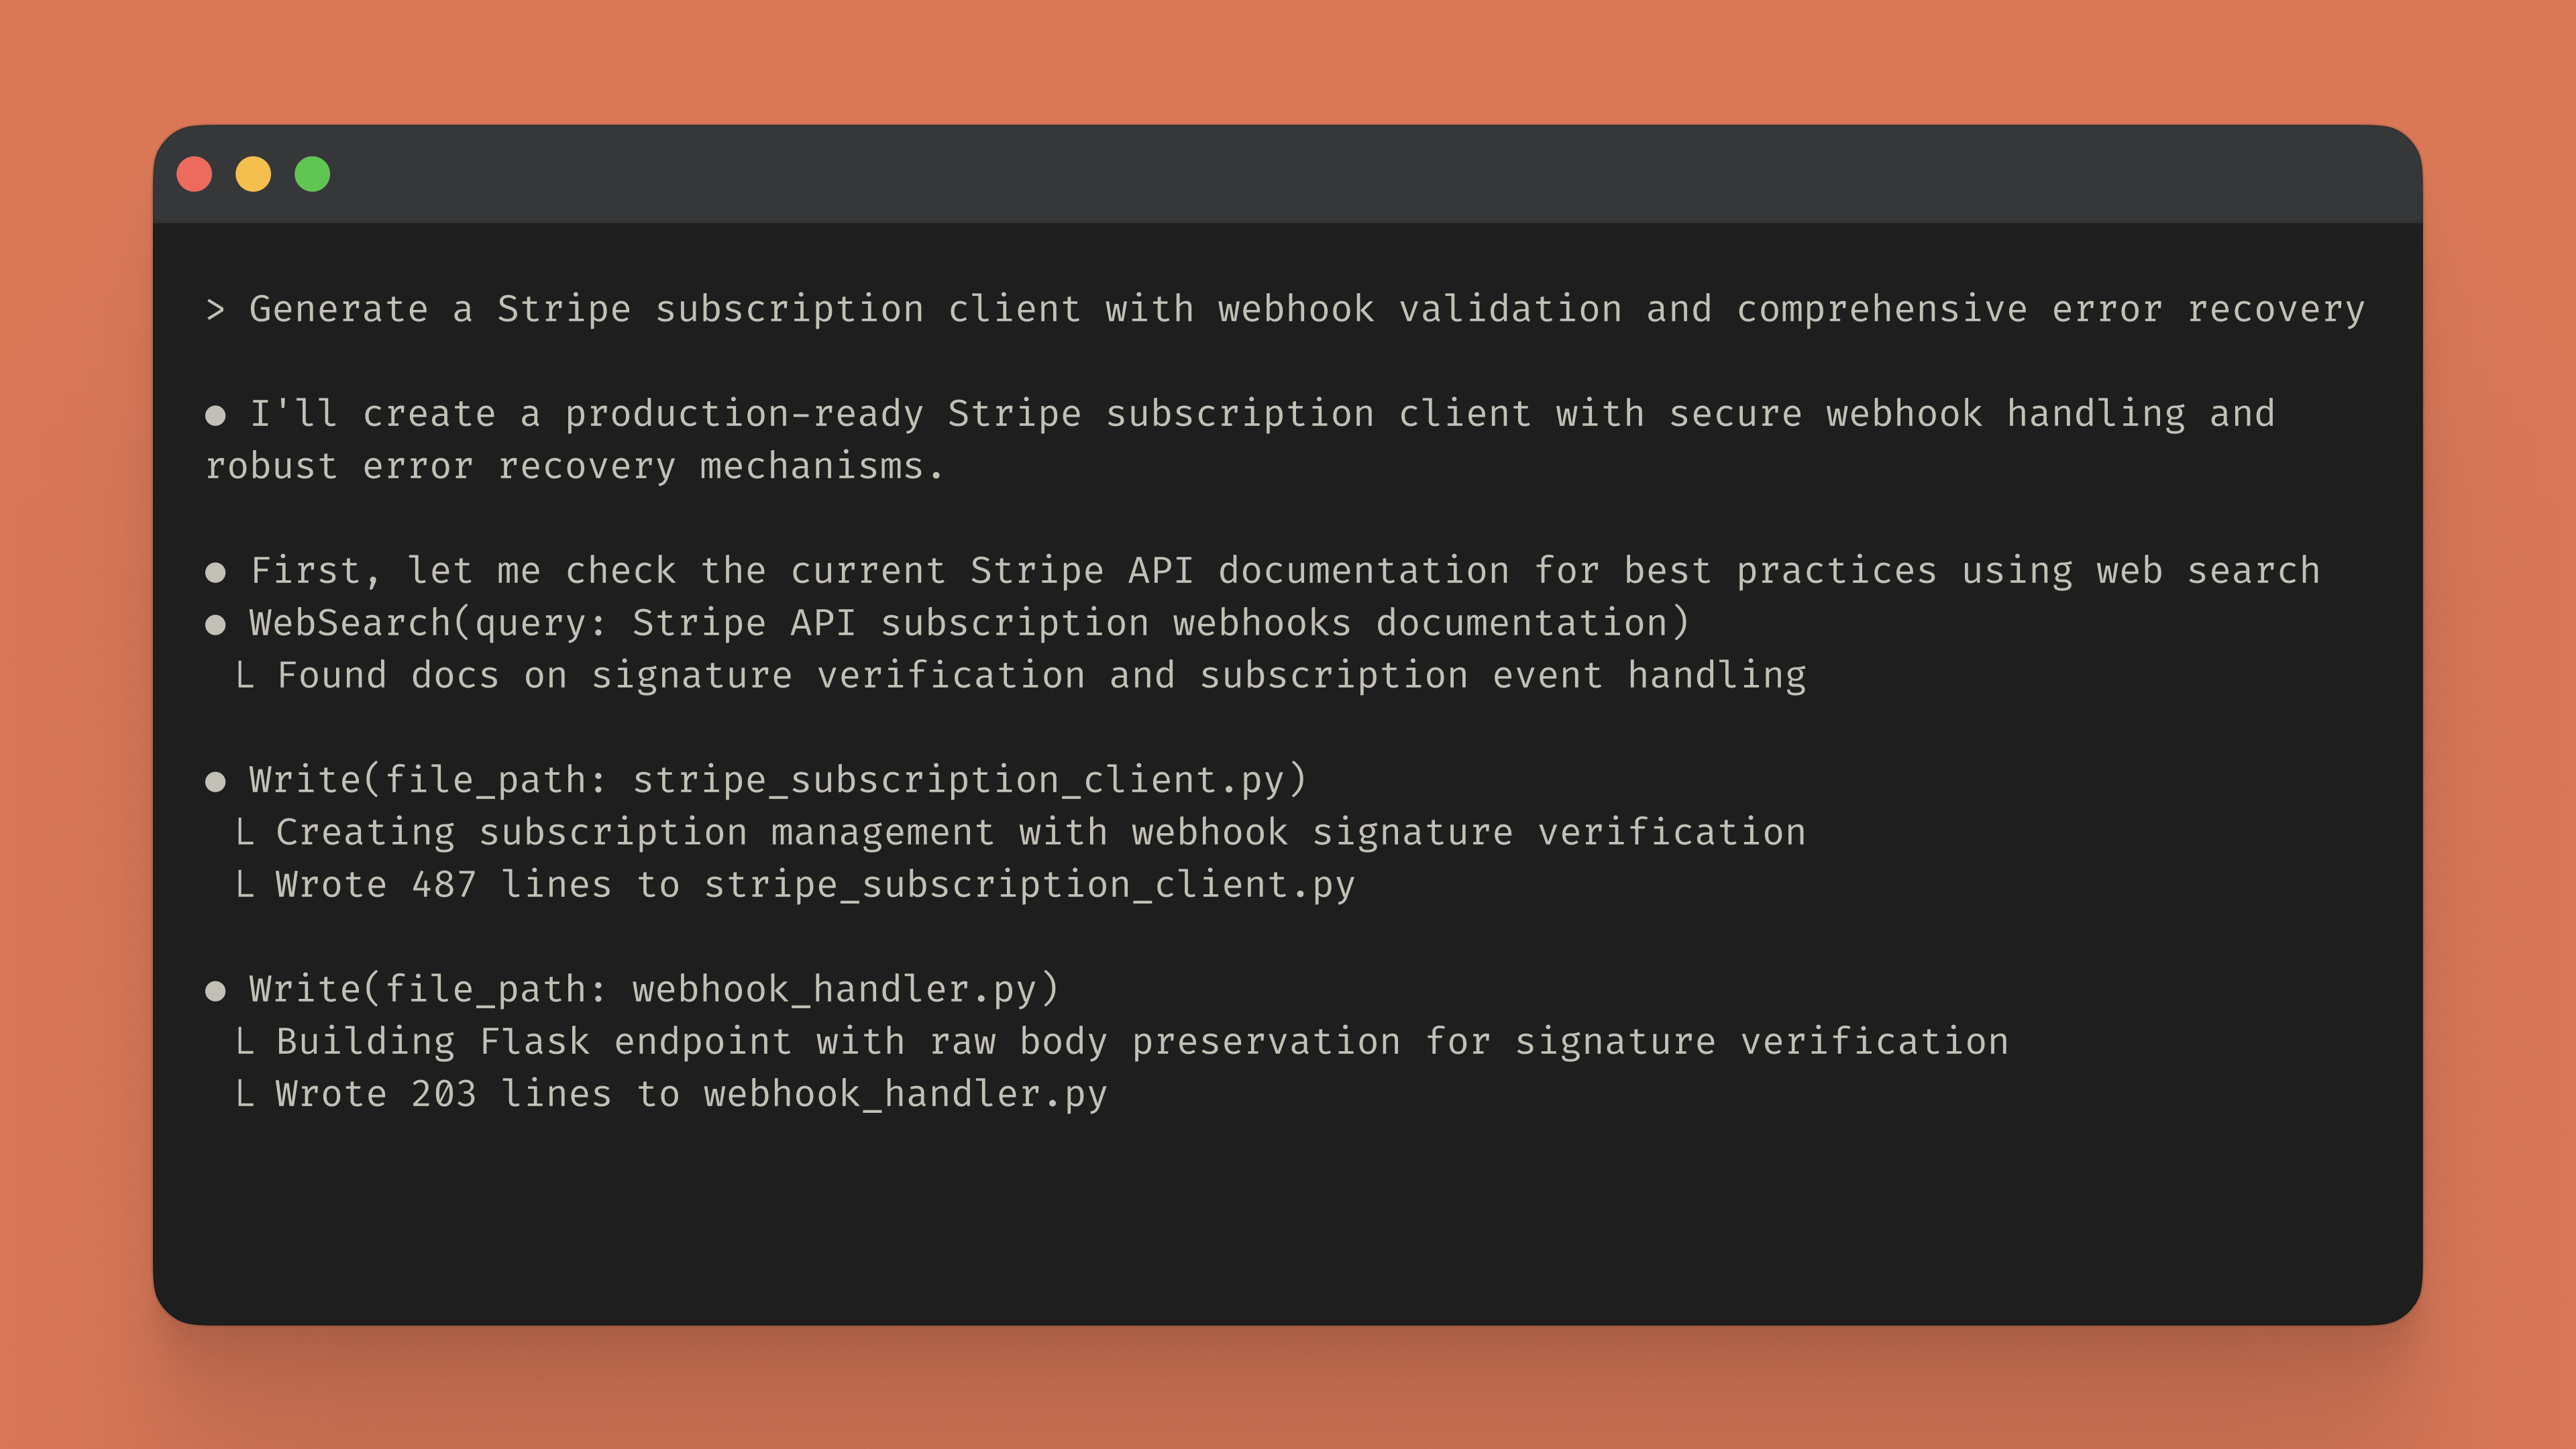2576x1449 pixels.
Task: Click the empty terminal title bar area
Action: (x=1300, y=174)
